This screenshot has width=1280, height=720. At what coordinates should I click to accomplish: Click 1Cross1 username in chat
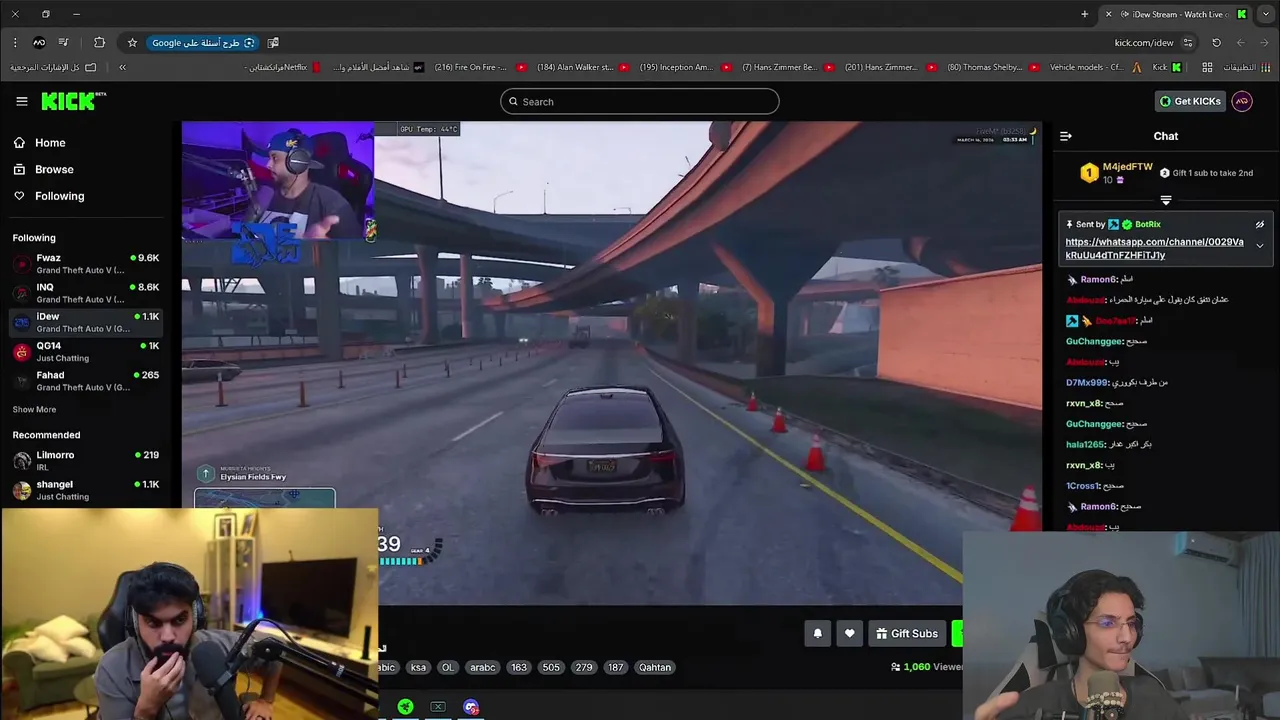[1083, 486]
